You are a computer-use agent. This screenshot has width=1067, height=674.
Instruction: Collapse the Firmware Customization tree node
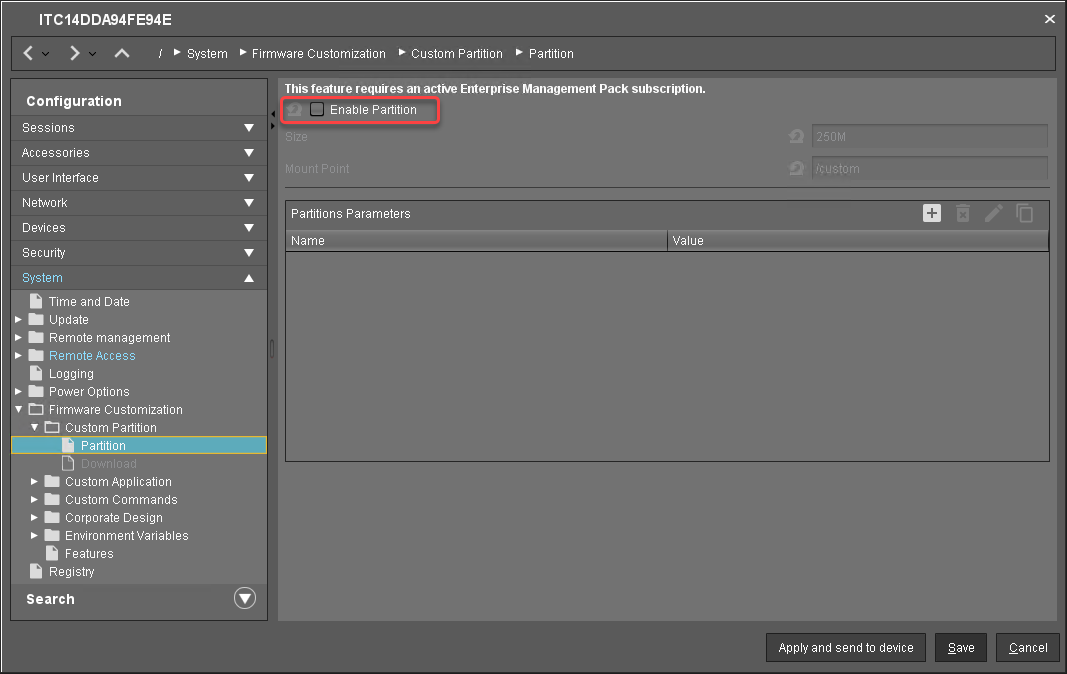19,410
